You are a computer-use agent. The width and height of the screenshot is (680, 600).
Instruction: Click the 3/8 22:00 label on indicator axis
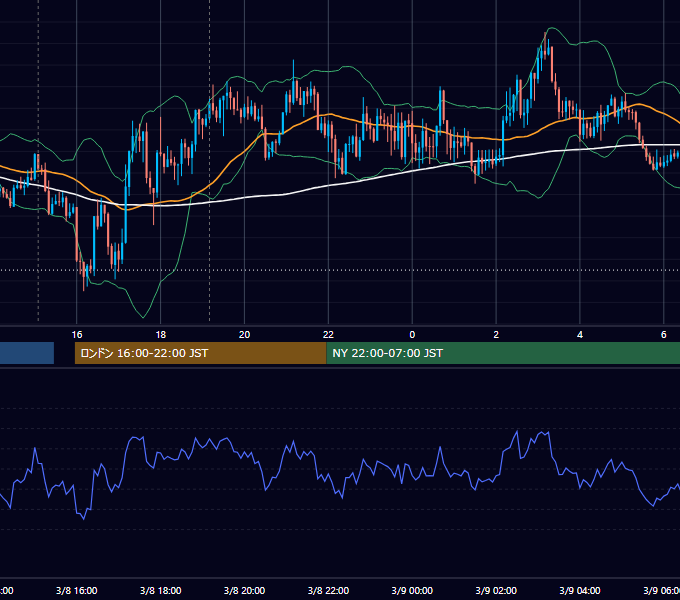328,590
